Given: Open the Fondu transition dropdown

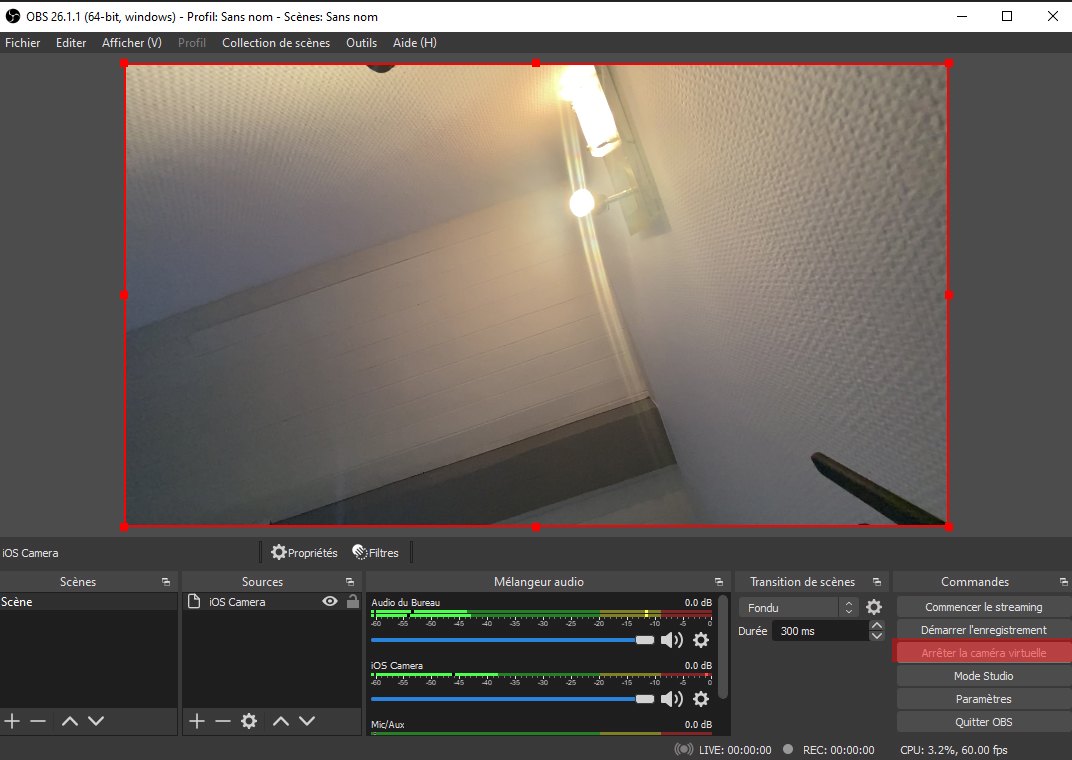Looking at the screenshot, I should point(798,608).
